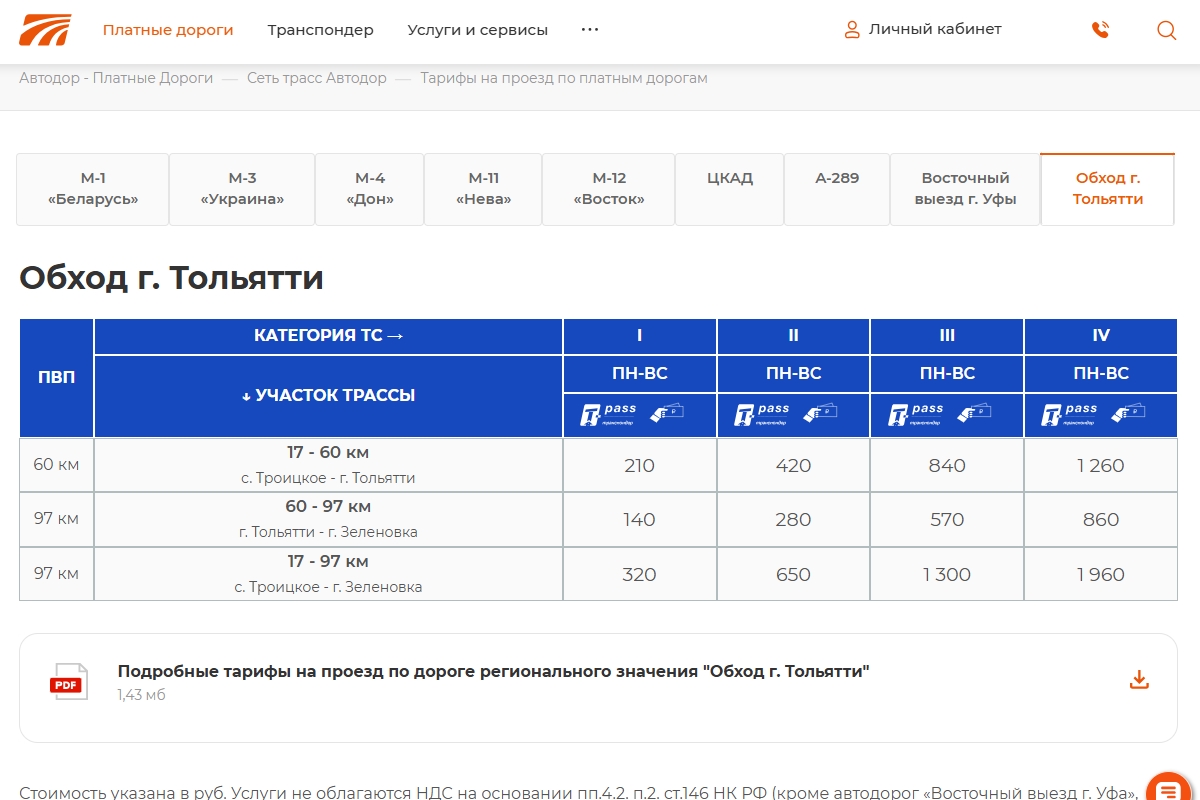Click T-pass transponder icon in category II column
Screen dimensions: 1200x800
coord(763,414)
